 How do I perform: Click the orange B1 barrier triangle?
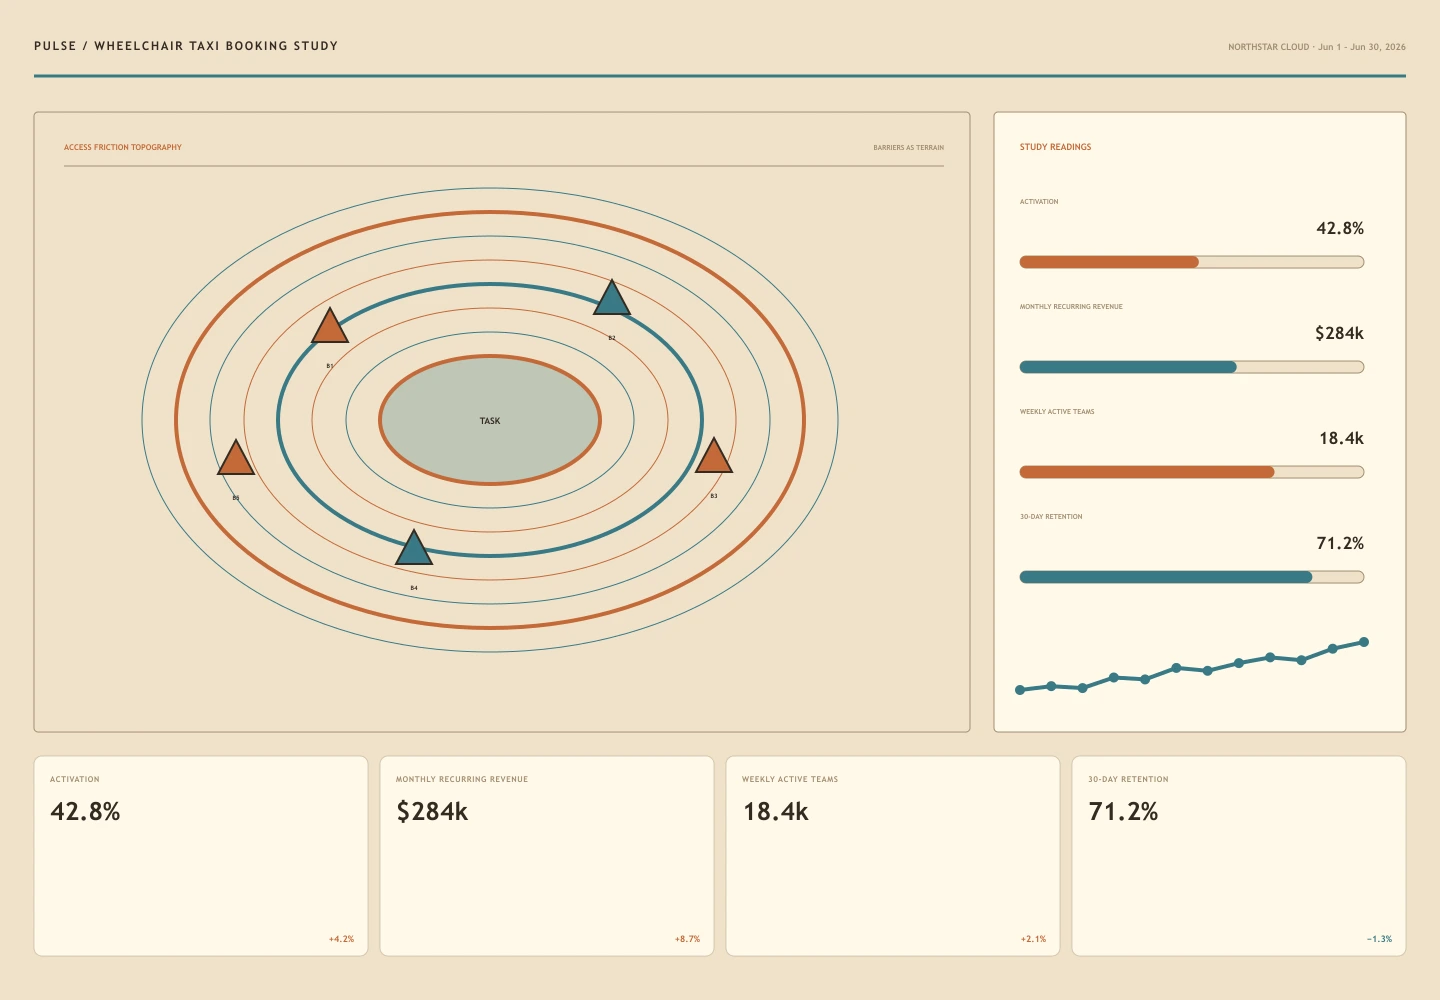point(330,328)
